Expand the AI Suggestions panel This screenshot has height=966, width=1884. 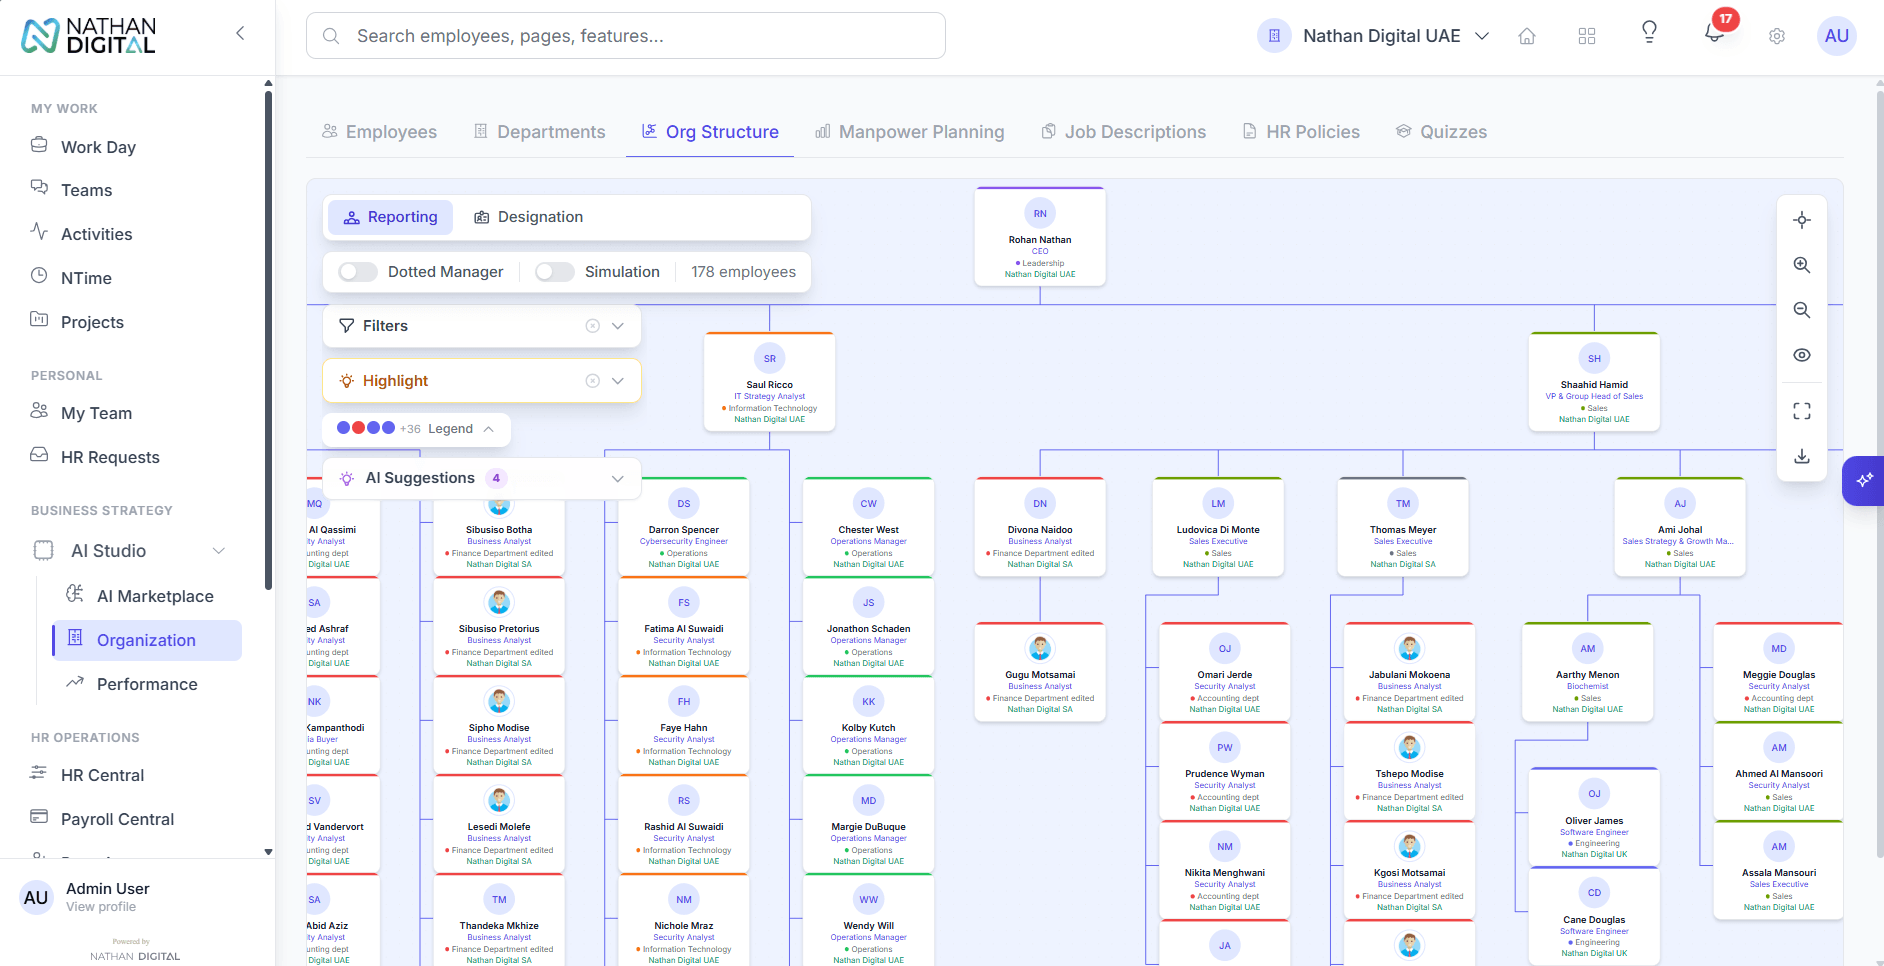618,479
